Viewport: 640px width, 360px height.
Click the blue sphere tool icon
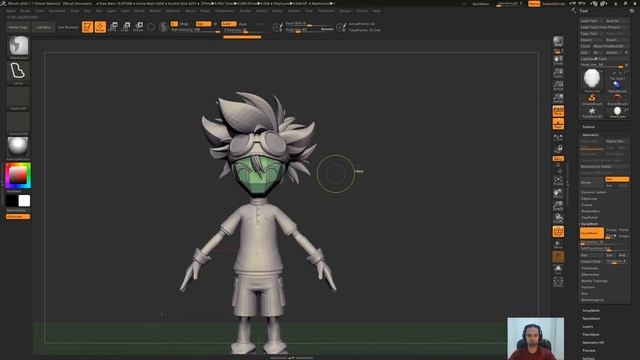coord(617,86)
